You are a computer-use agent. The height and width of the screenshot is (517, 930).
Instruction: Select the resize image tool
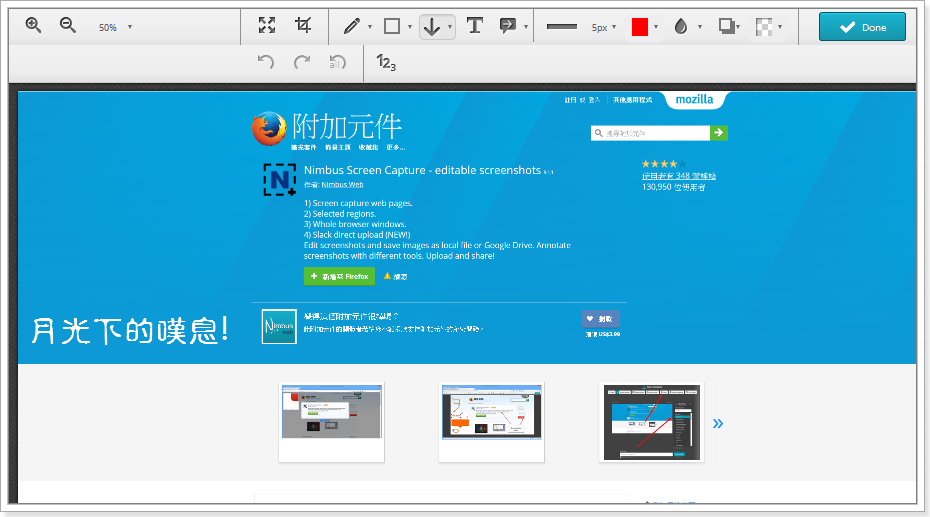(x=267, y=26)
